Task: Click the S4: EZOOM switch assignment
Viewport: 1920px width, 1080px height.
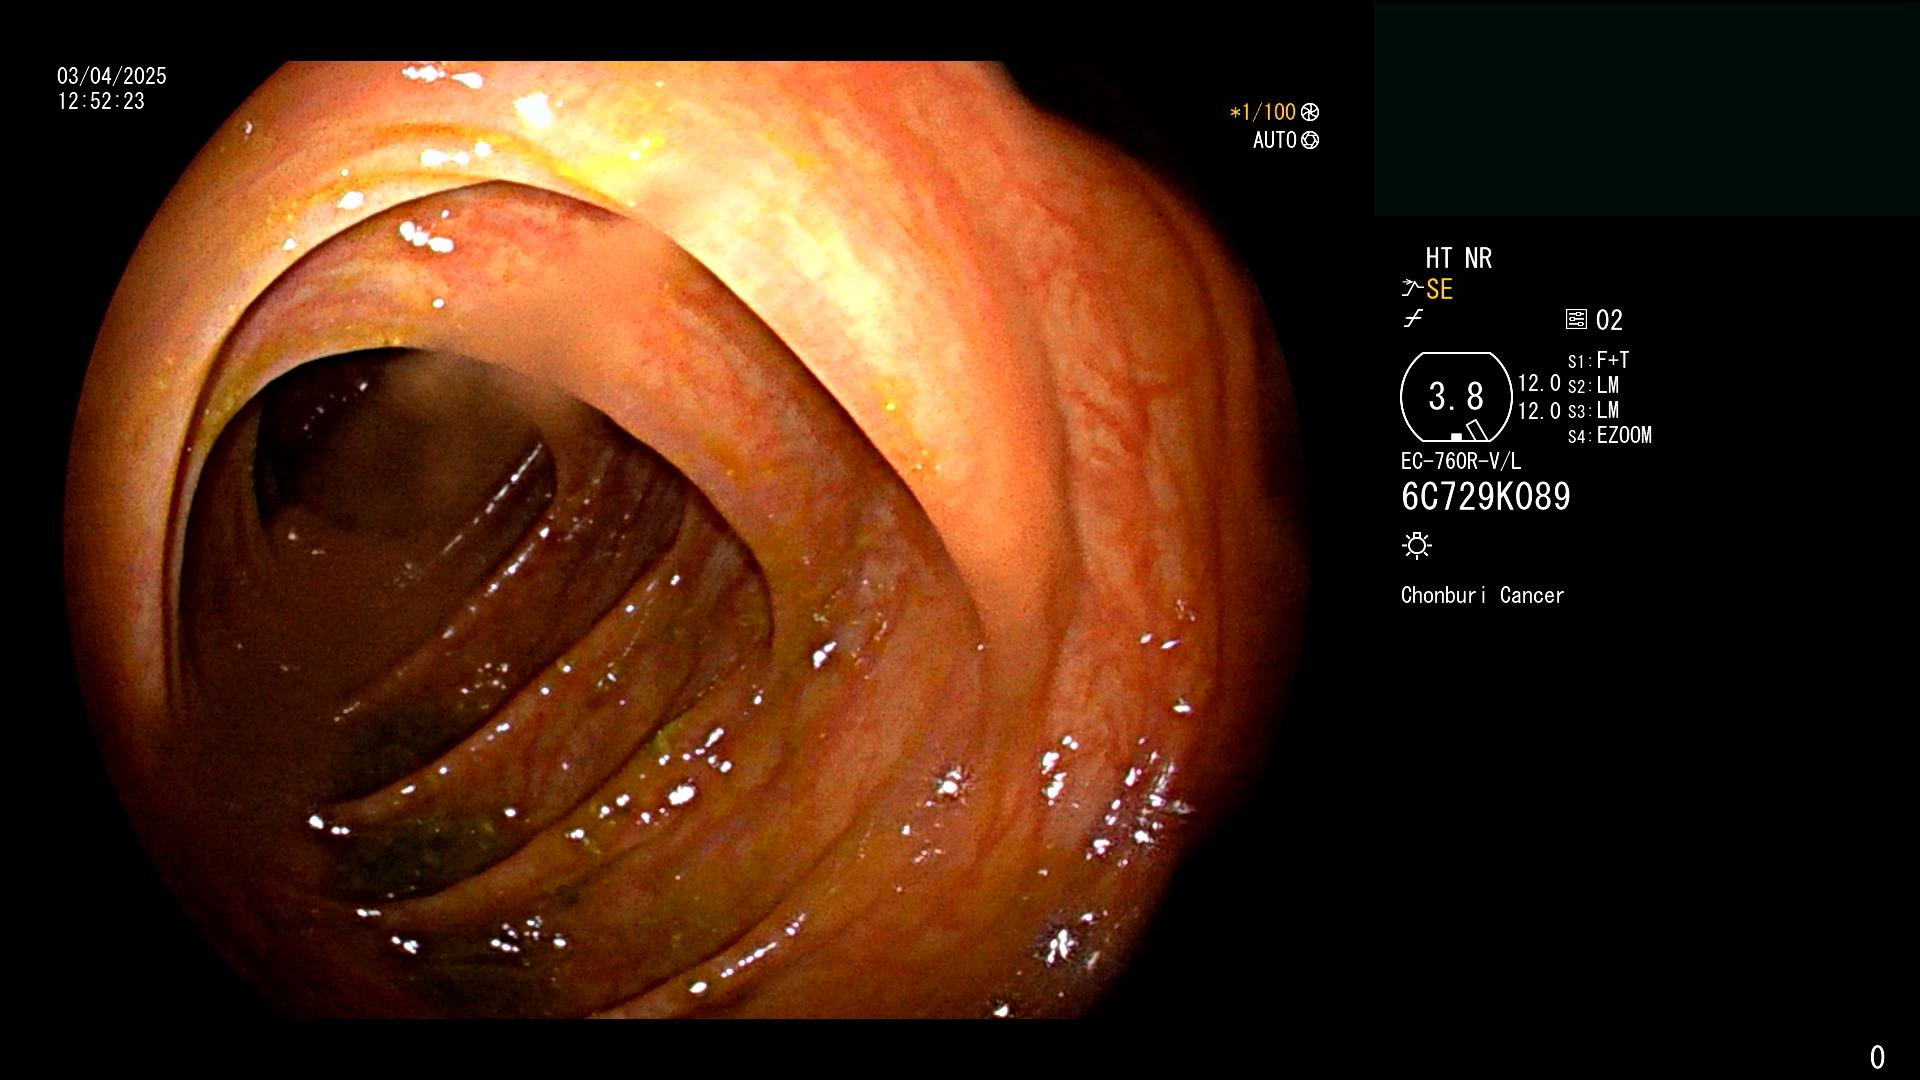Action: [1609, 435]
